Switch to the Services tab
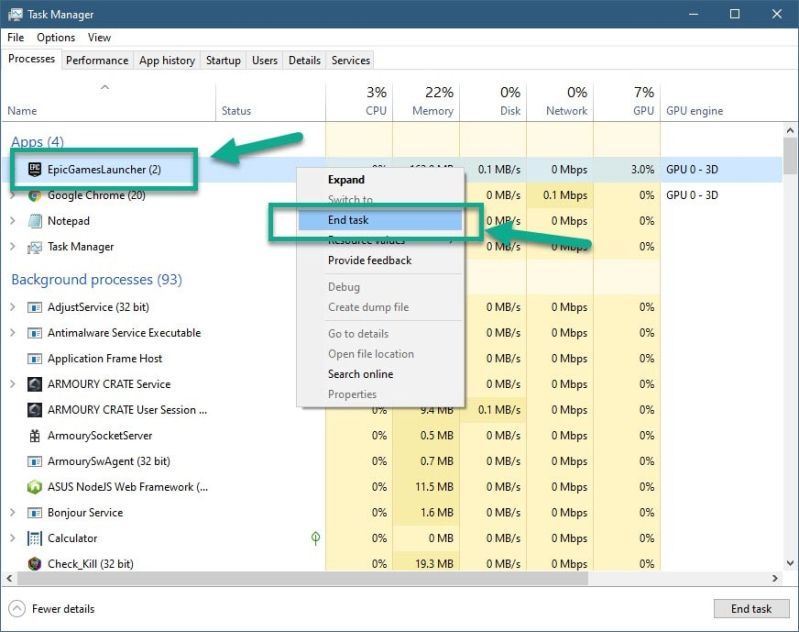 pos(351,60)
